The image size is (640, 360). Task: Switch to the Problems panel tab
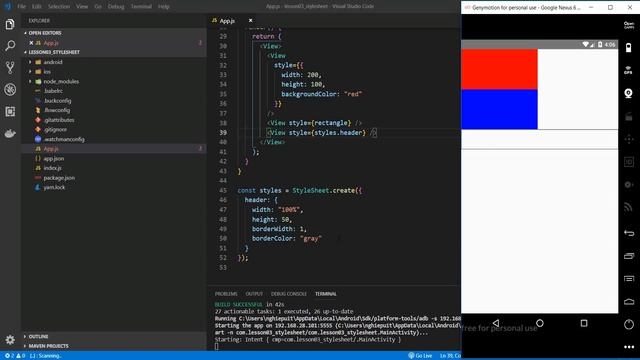[226, 294]
